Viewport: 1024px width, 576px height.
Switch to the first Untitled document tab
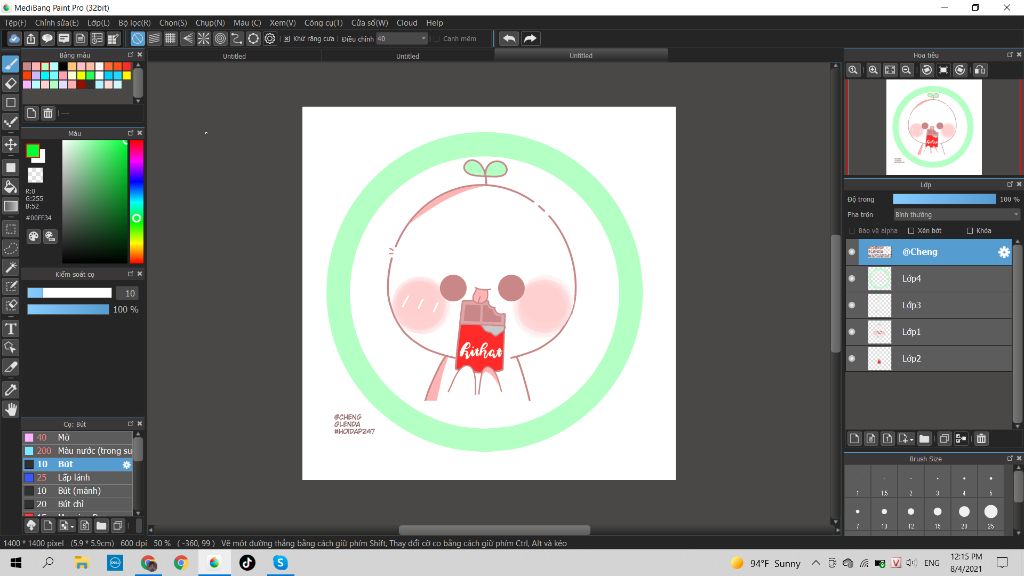[234, 56]
